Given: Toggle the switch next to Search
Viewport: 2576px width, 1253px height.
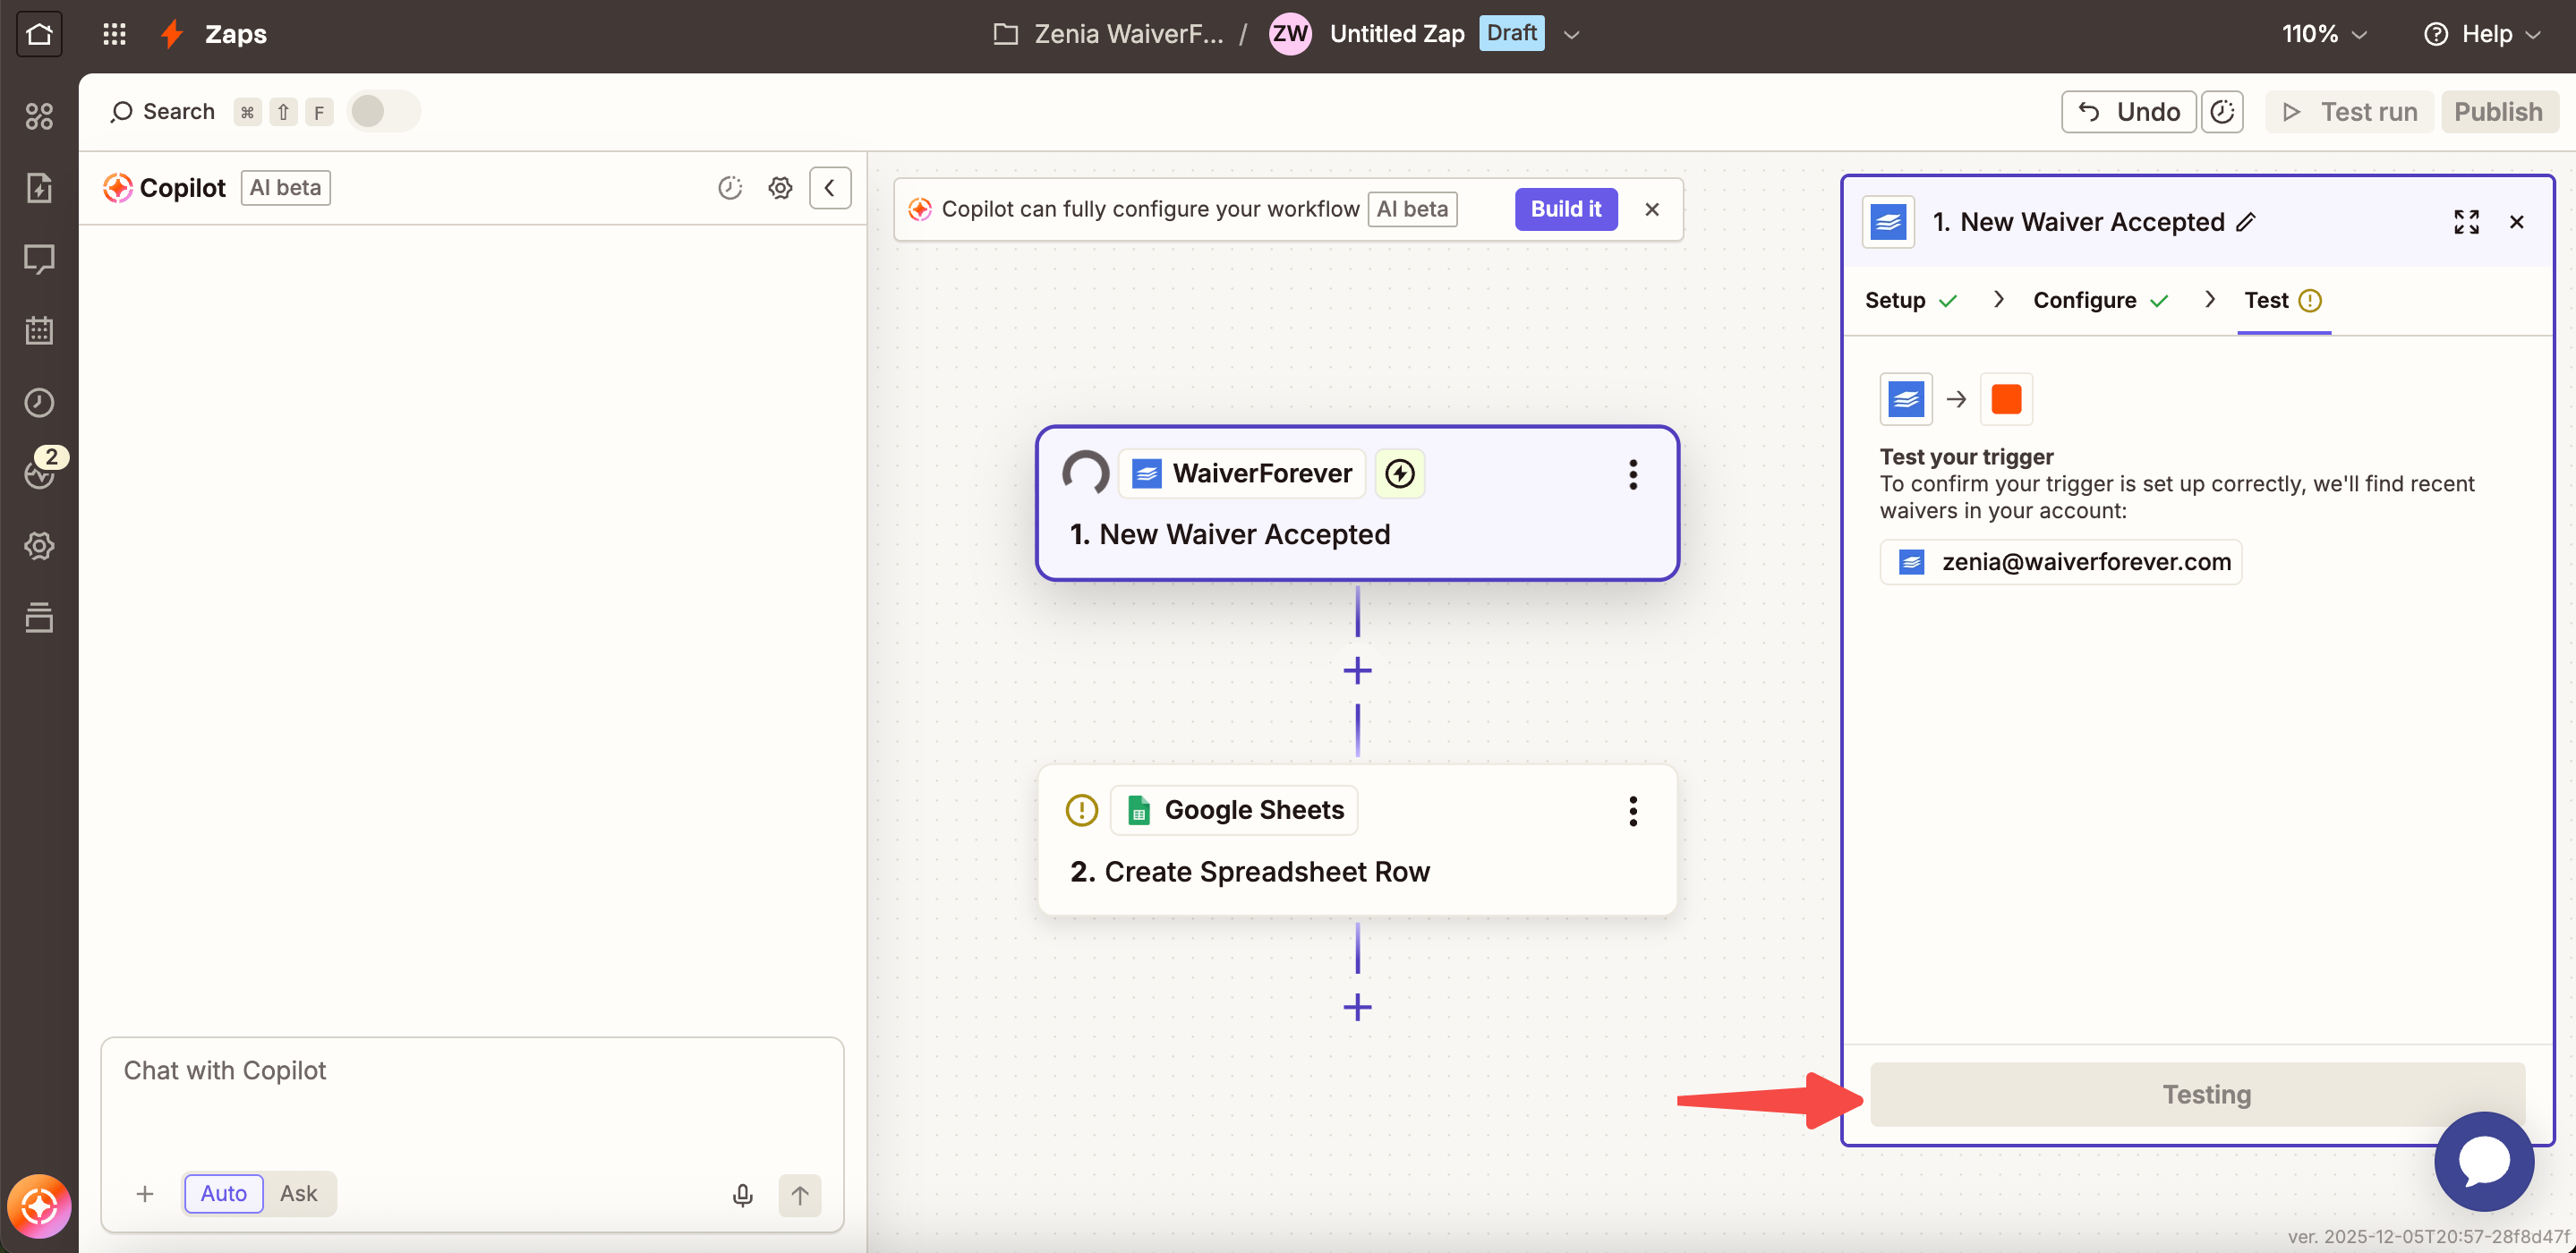Looking at the screenshot, I should pos(383,111).
